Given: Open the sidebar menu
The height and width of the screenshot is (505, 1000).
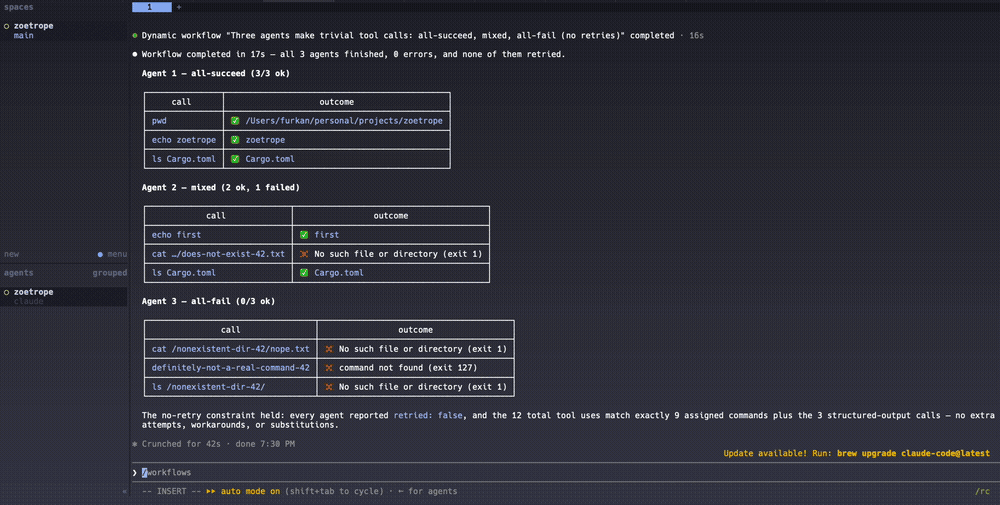Looking at the screenshot, I should (x=117, y=254).
